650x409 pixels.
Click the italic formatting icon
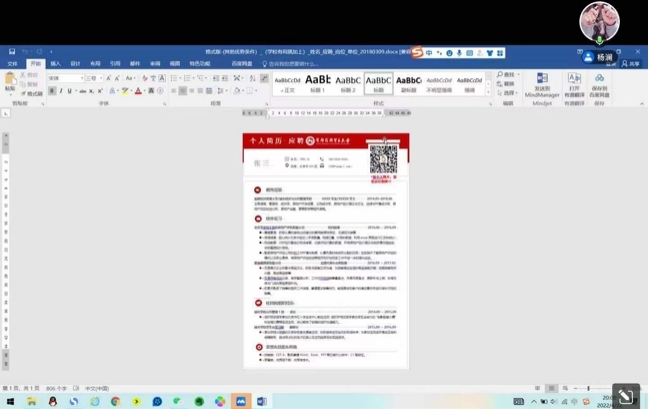[x=61, y=91]
